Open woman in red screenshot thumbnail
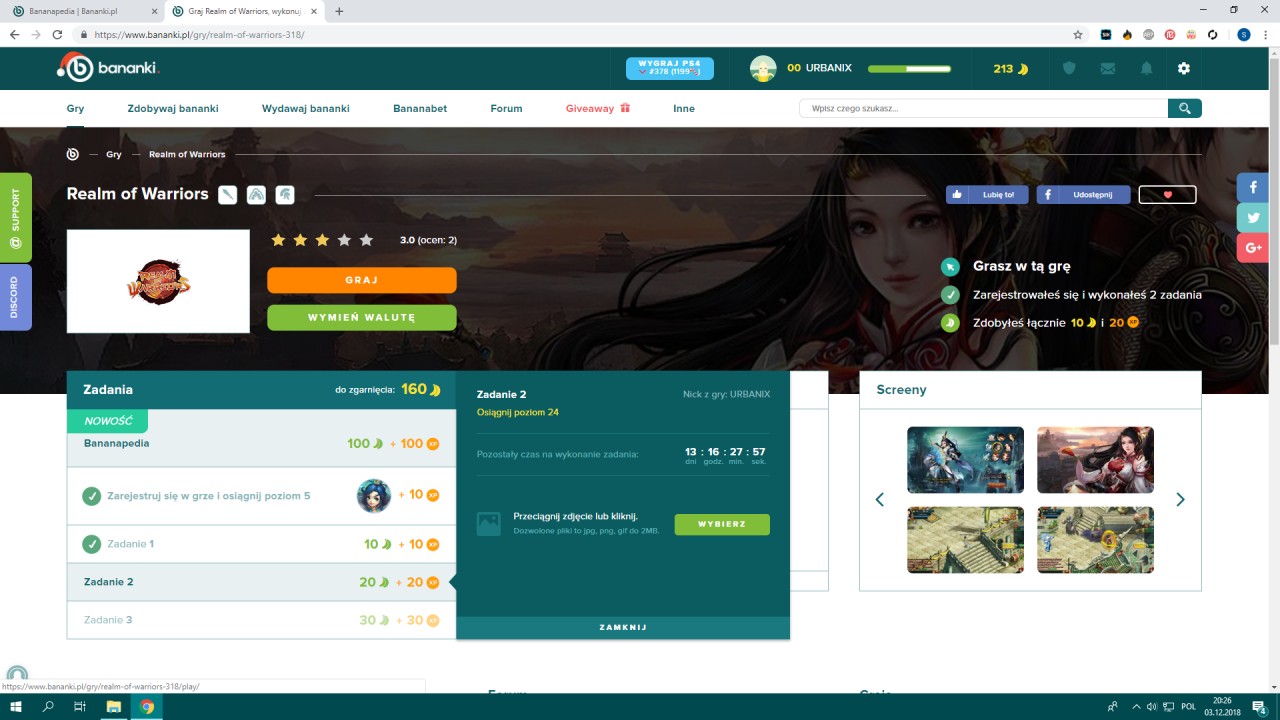 [1095, 460]
